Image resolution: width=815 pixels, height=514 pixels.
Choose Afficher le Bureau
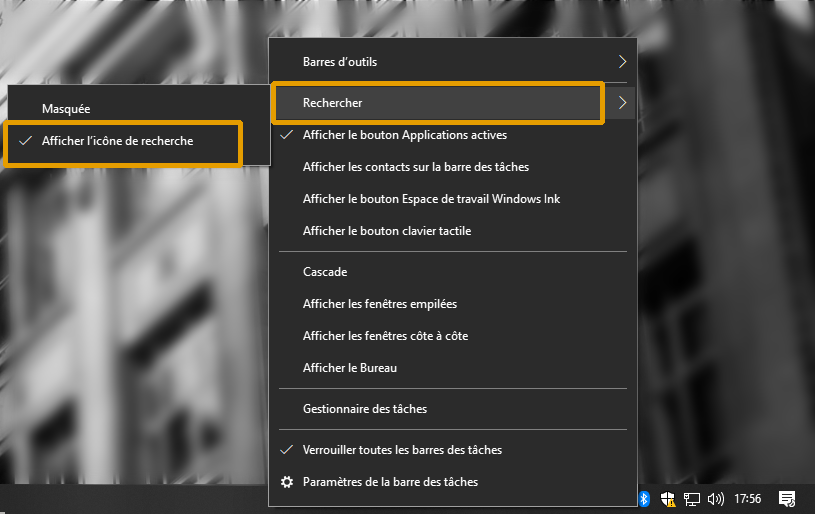[350, 368]
